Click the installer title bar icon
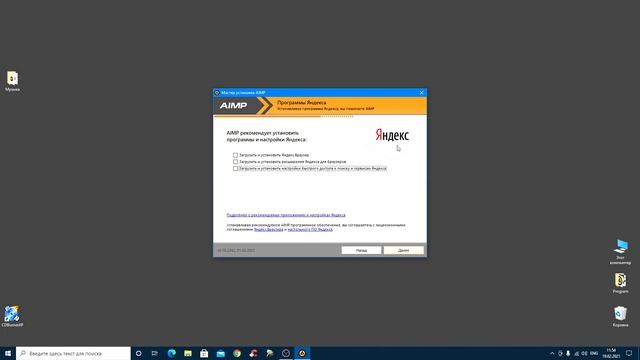The image size is (640, 360). 217,93
